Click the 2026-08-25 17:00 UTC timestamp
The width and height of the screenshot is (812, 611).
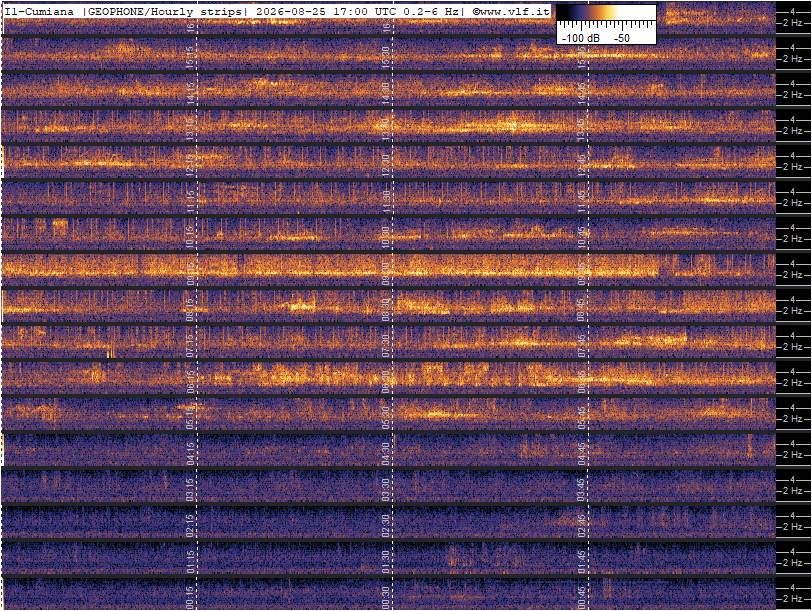pyautogui.click(x=324, y=11)
